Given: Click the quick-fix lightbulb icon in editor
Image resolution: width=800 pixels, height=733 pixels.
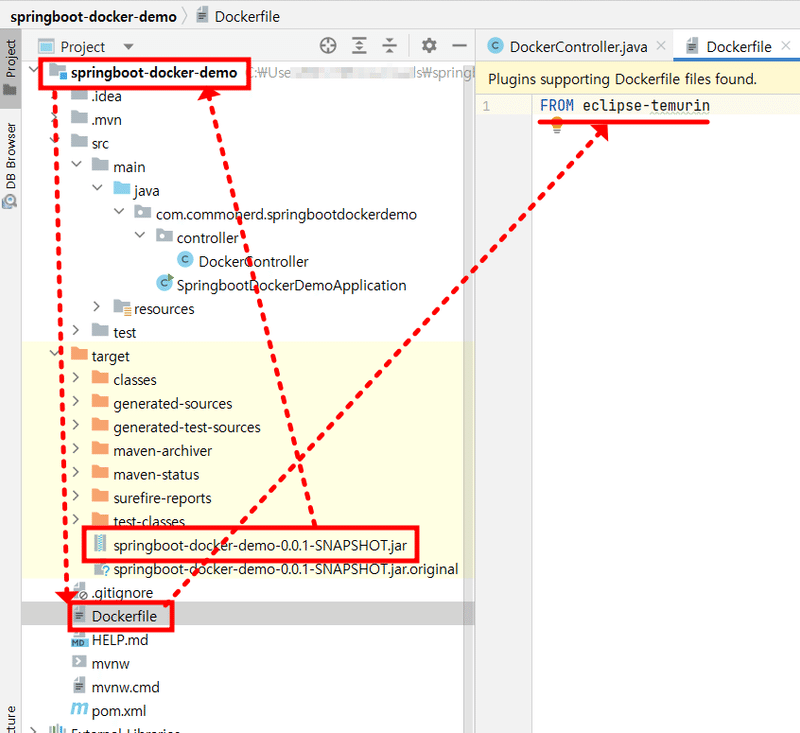Looking at the screenshot, I should (557, 125).
